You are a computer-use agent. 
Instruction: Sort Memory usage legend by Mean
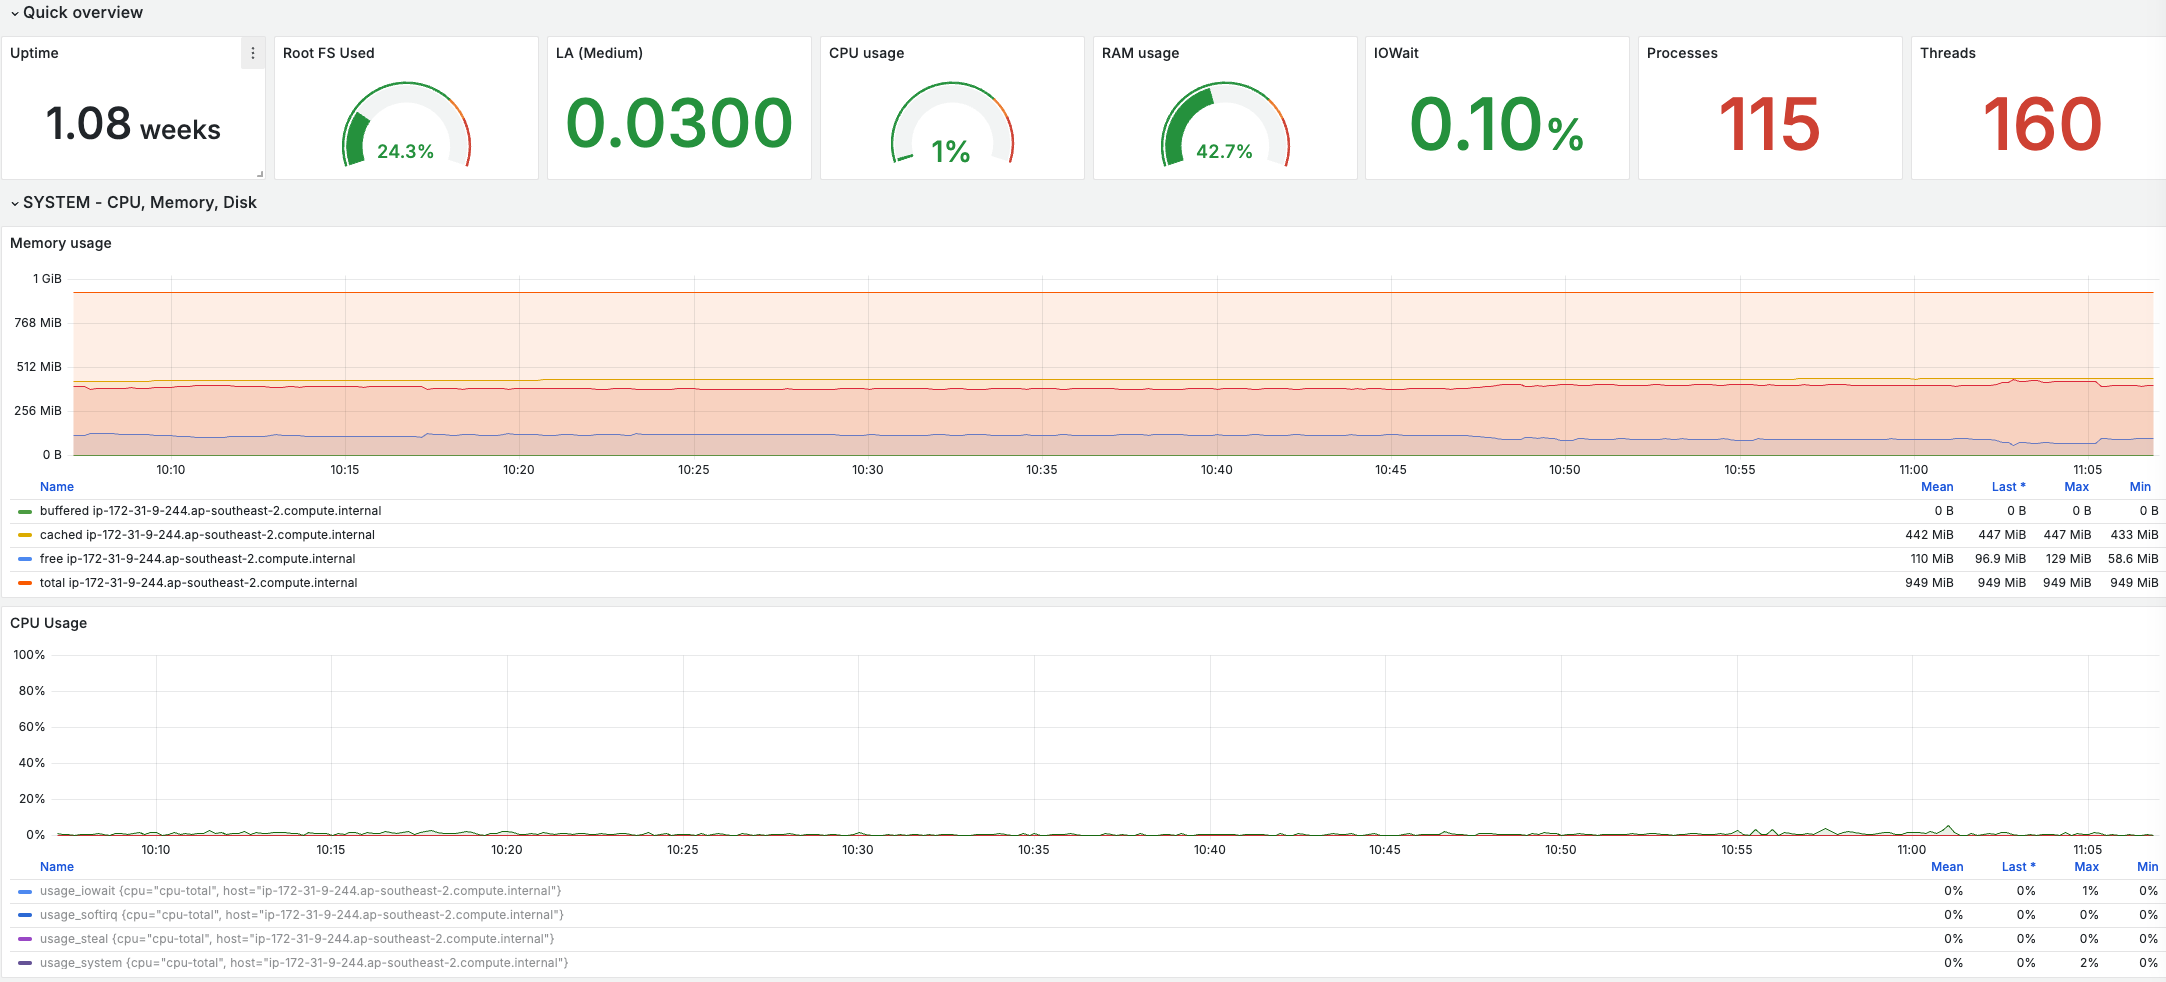pos(1937,487)
